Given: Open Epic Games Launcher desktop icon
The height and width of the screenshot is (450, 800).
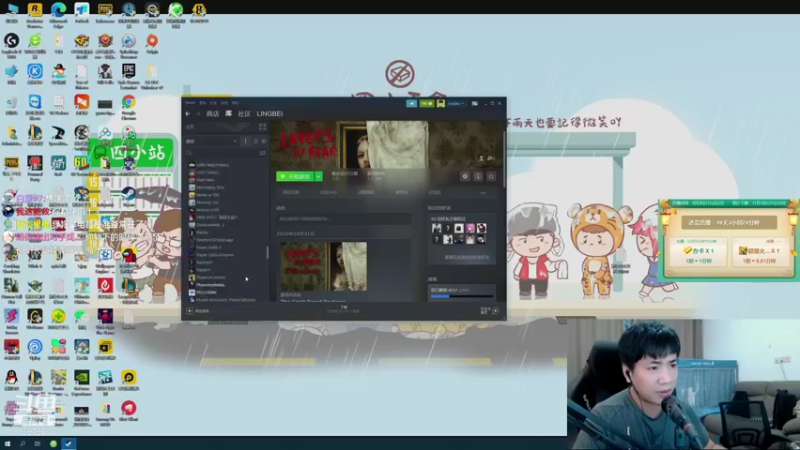Looking at the screenshot, I should 129,76.
